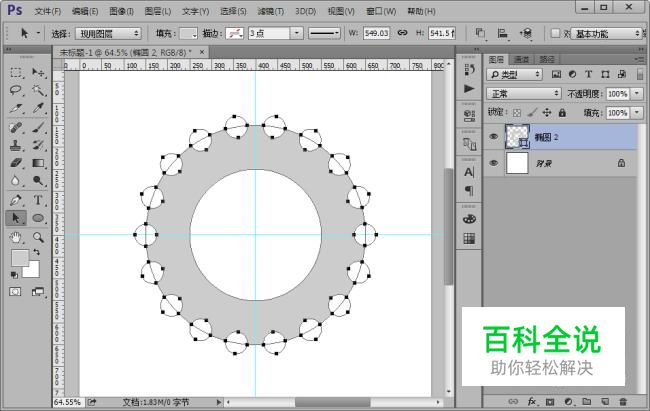Select the Lasso tool
Image resolution: width=650 pixels, height=411 pixels.
click(x=16, y=90)
